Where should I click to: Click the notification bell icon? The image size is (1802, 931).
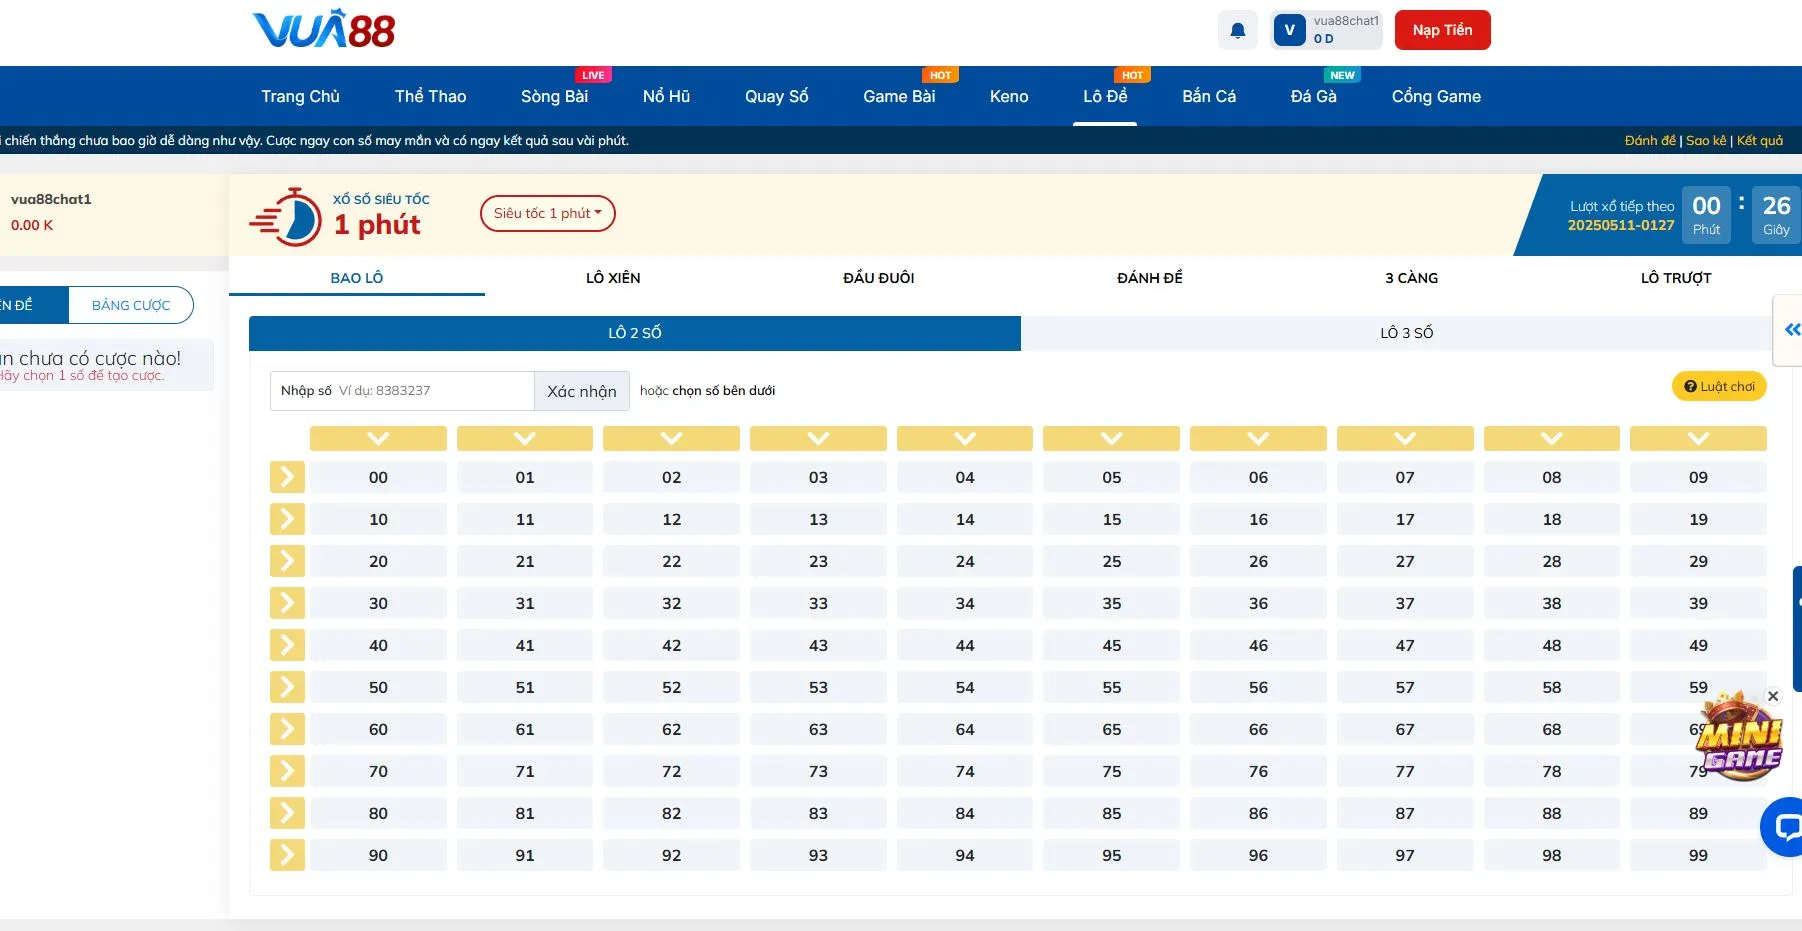[x=1237, y=30]
